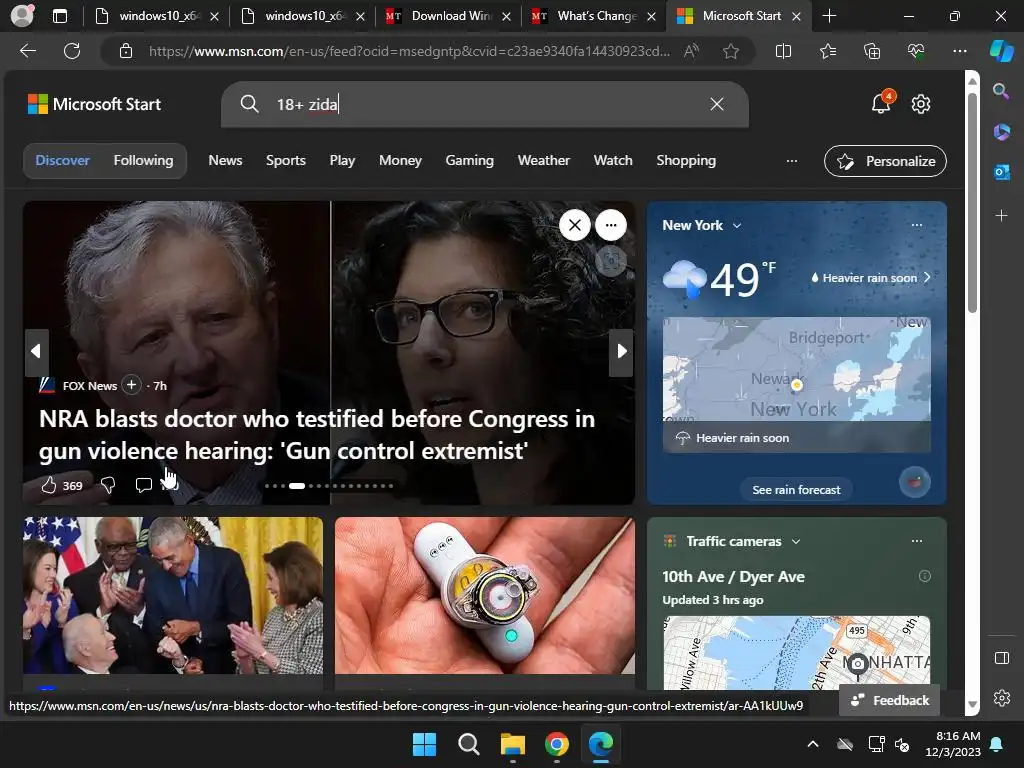The width and height of the screenshot is (1024, 768).
Task: Open the Money section
Action: 400,161
